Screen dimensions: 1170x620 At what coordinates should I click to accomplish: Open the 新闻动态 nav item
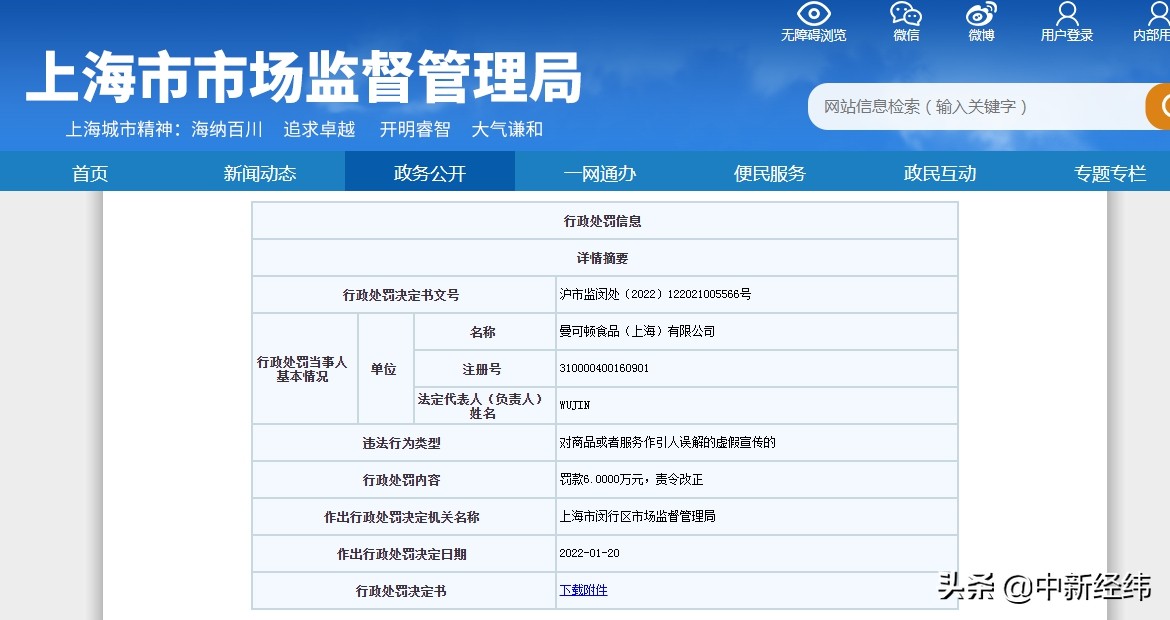tap(260, 173)
